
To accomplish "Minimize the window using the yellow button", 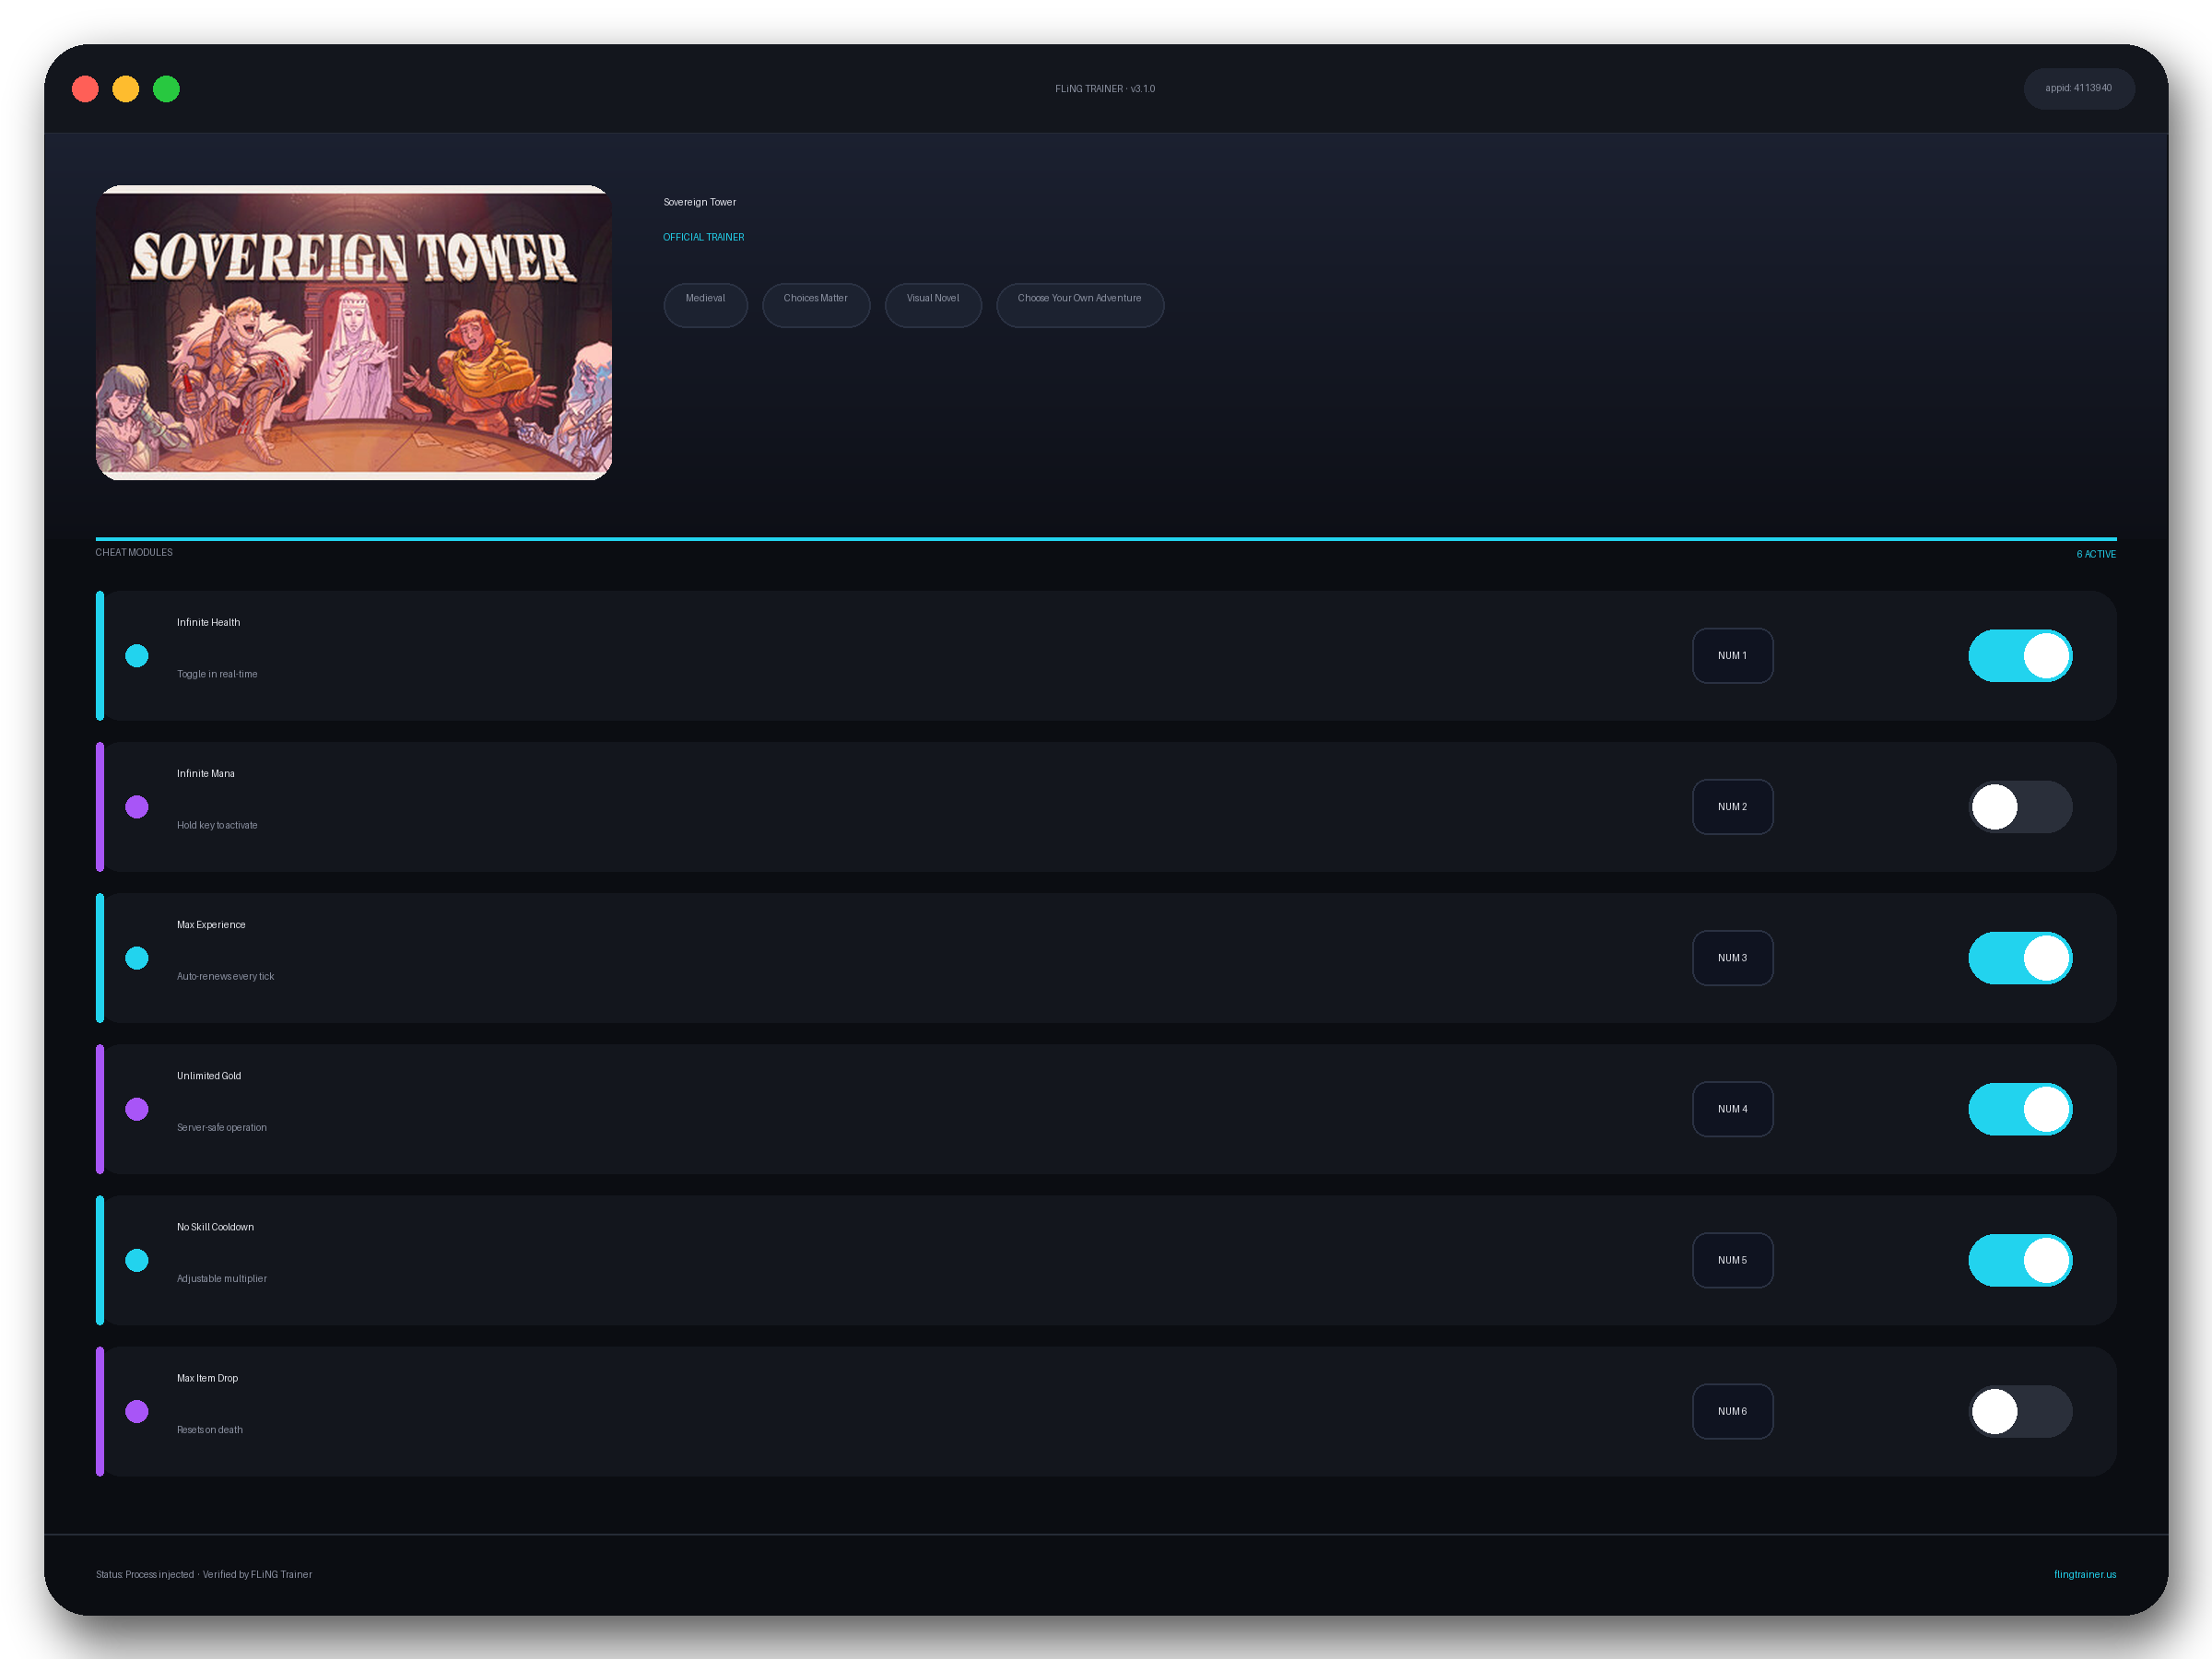I will click(126, 89).
